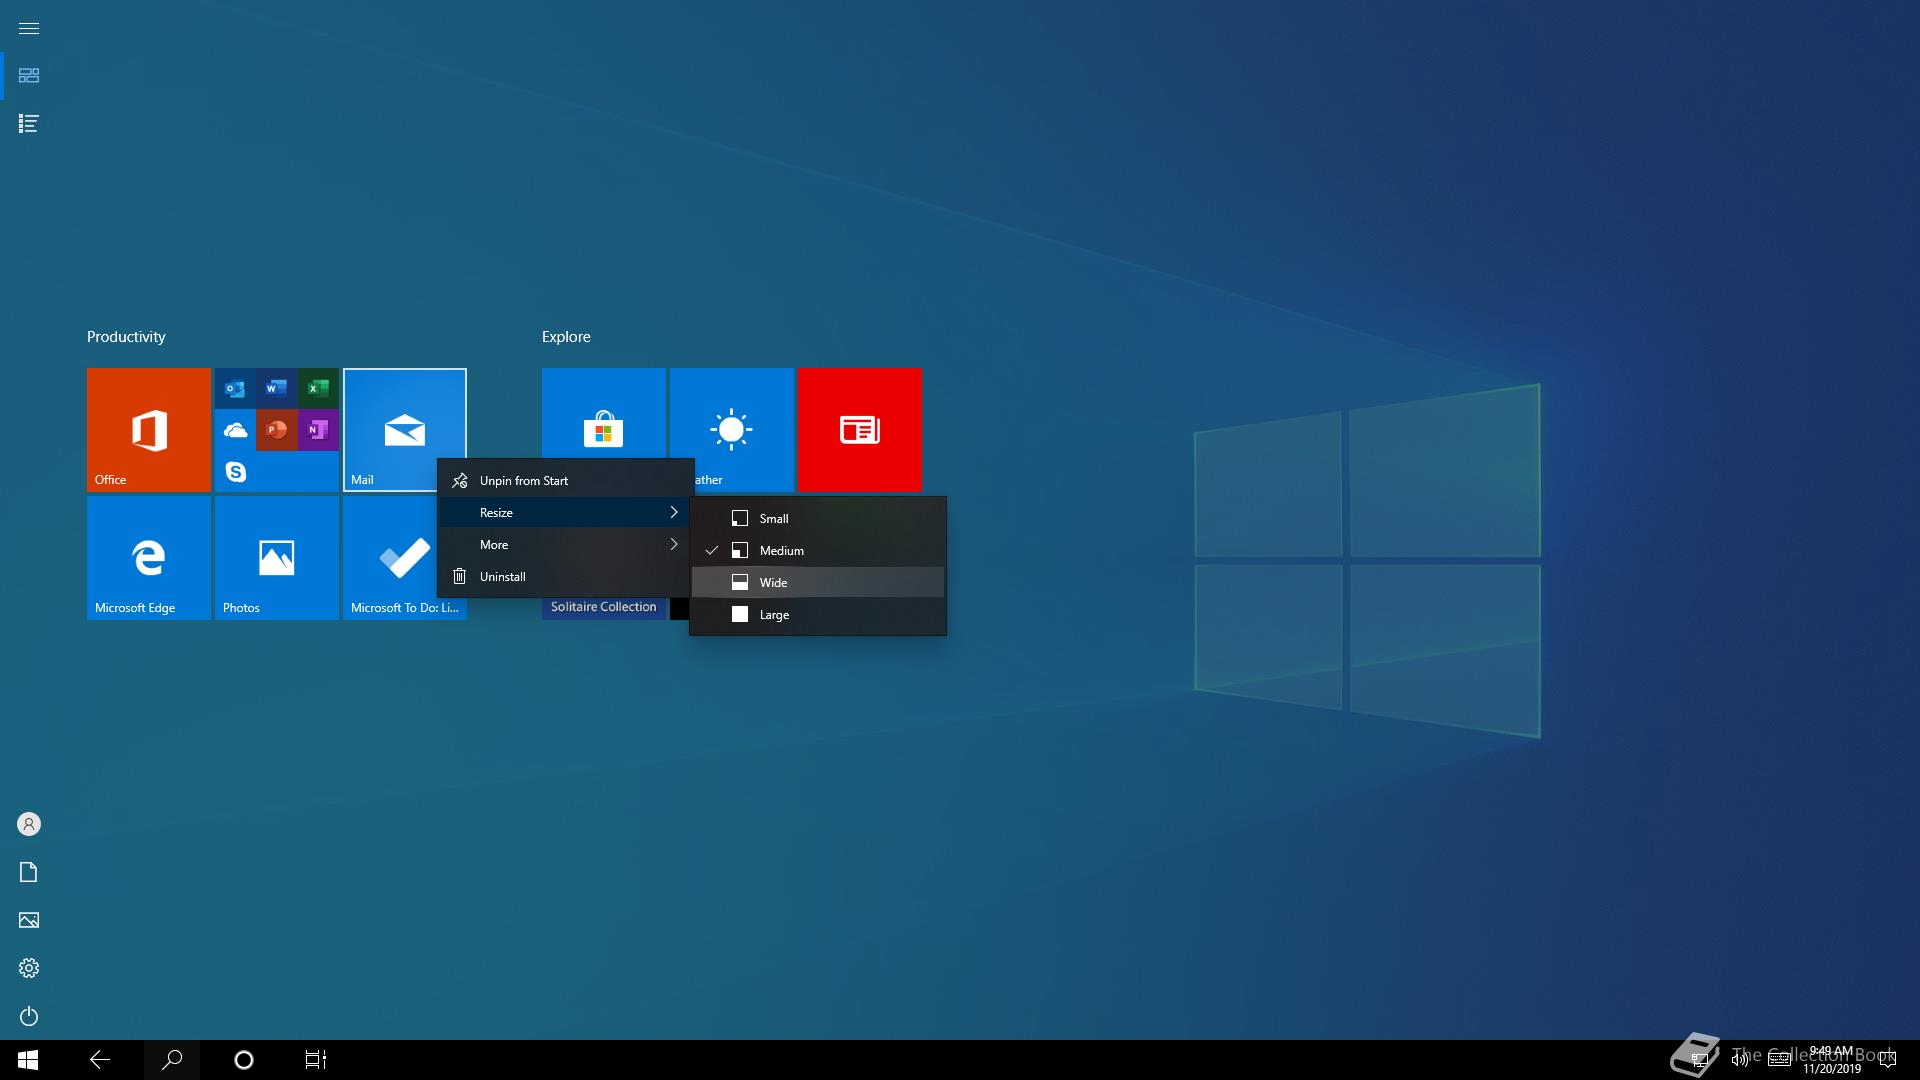Expand the More submenu chevron
The image size is (1920, 1080).
[674, 544]
